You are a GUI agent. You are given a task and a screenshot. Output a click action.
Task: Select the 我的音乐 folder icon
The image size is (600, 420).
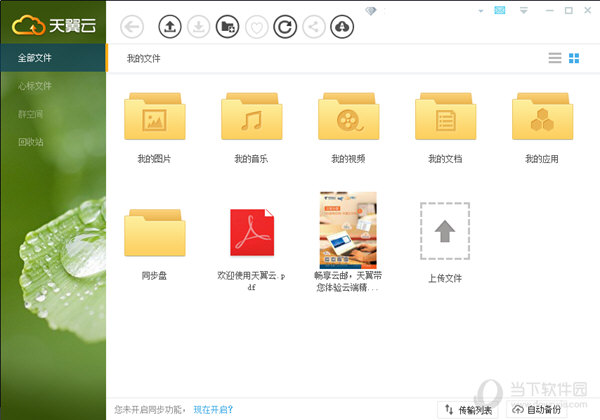tap(252, 116)
